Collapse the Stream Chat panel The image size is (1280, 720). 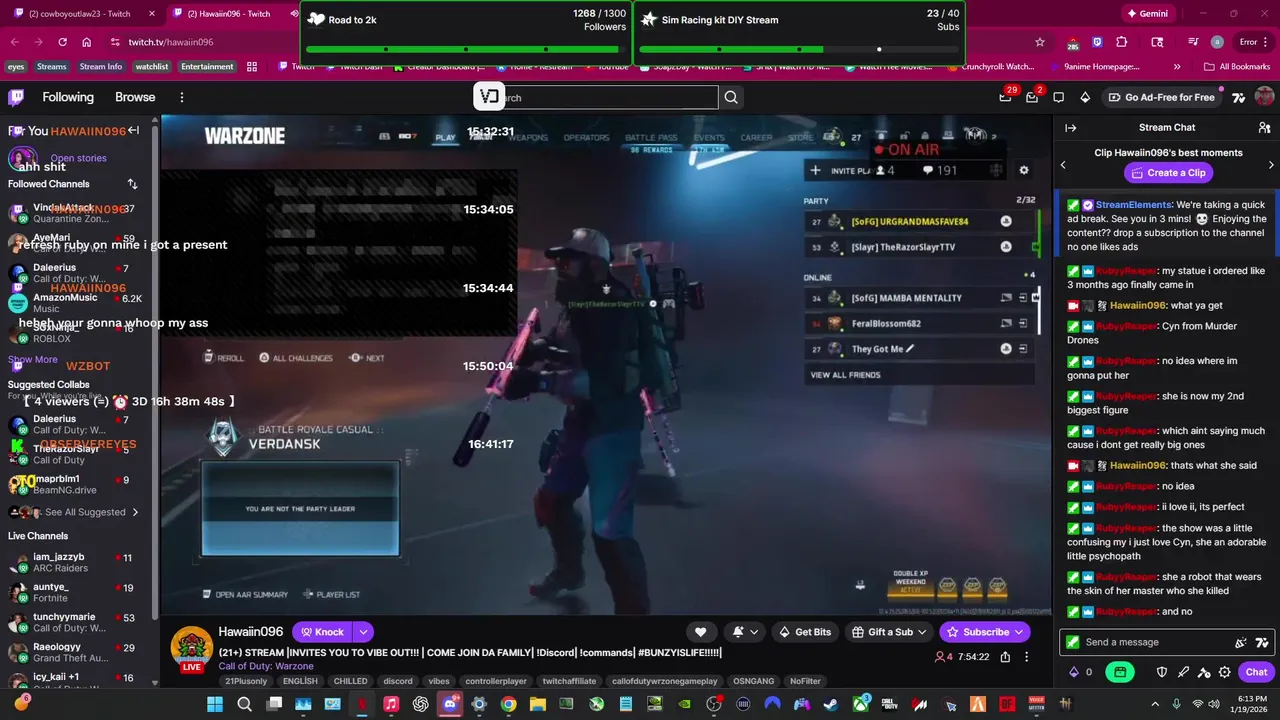(1070, 128)
